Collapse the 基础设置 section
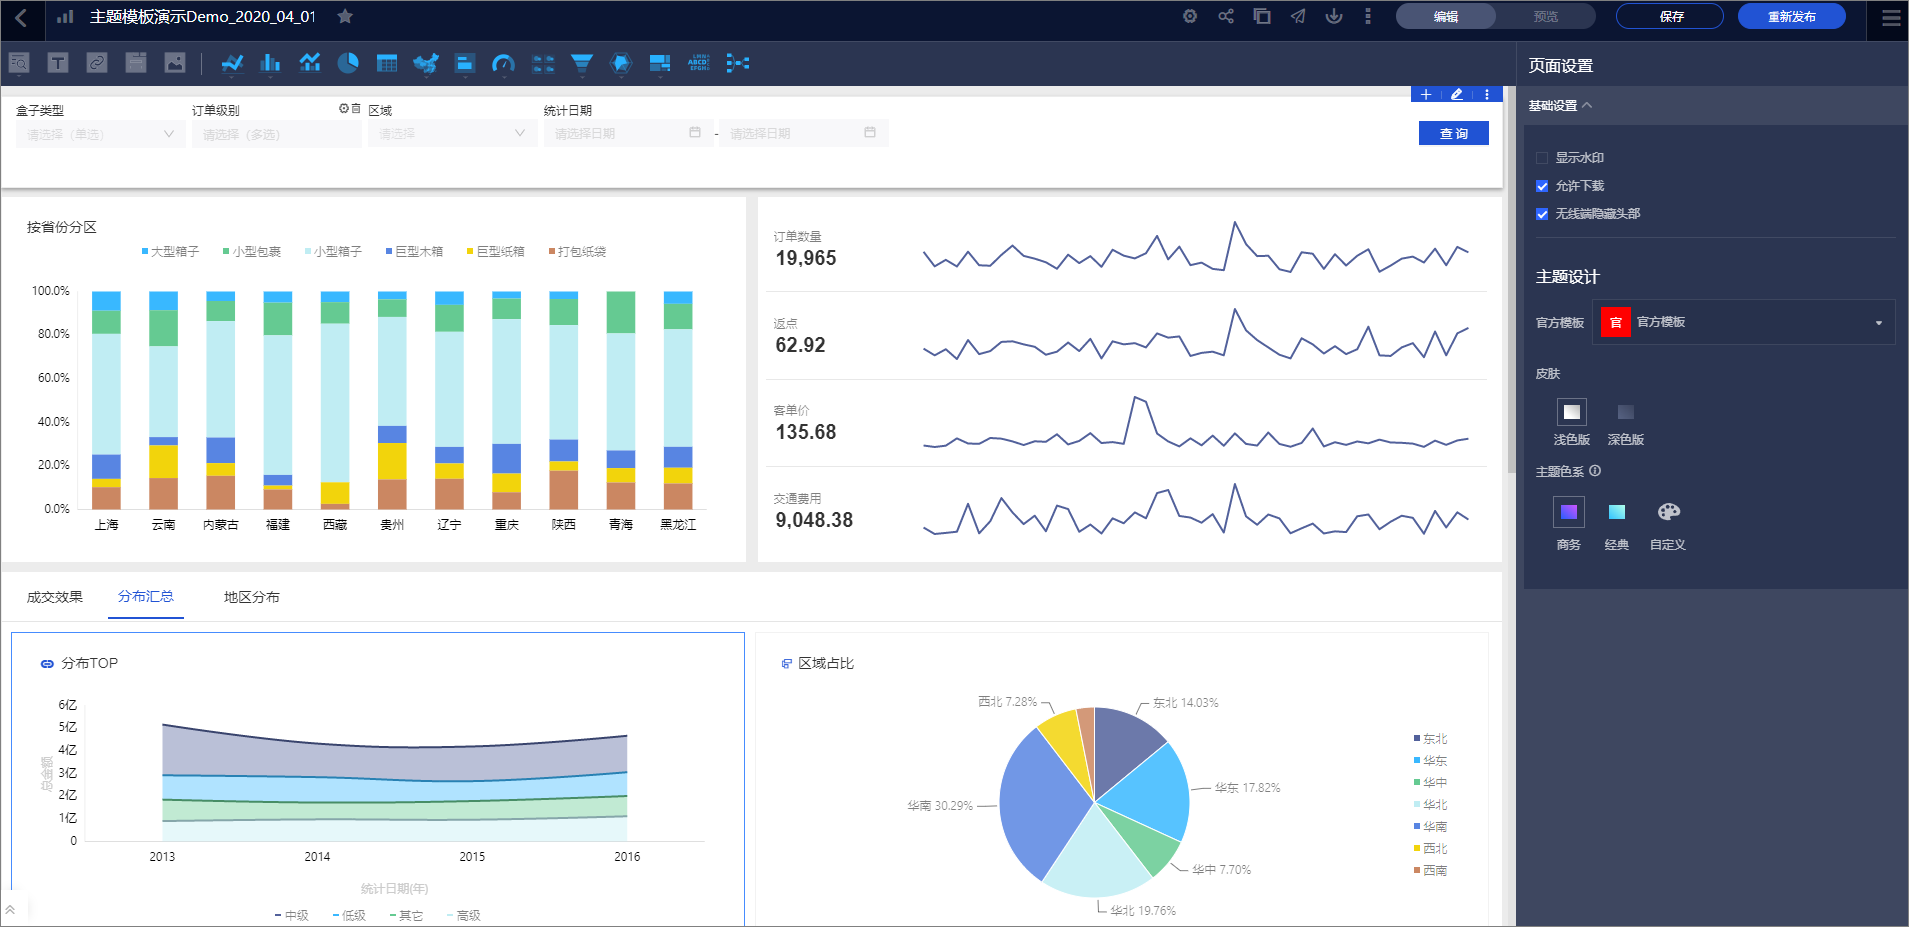Screen dimensions: 1909x927 click(x=1560, y=105)
